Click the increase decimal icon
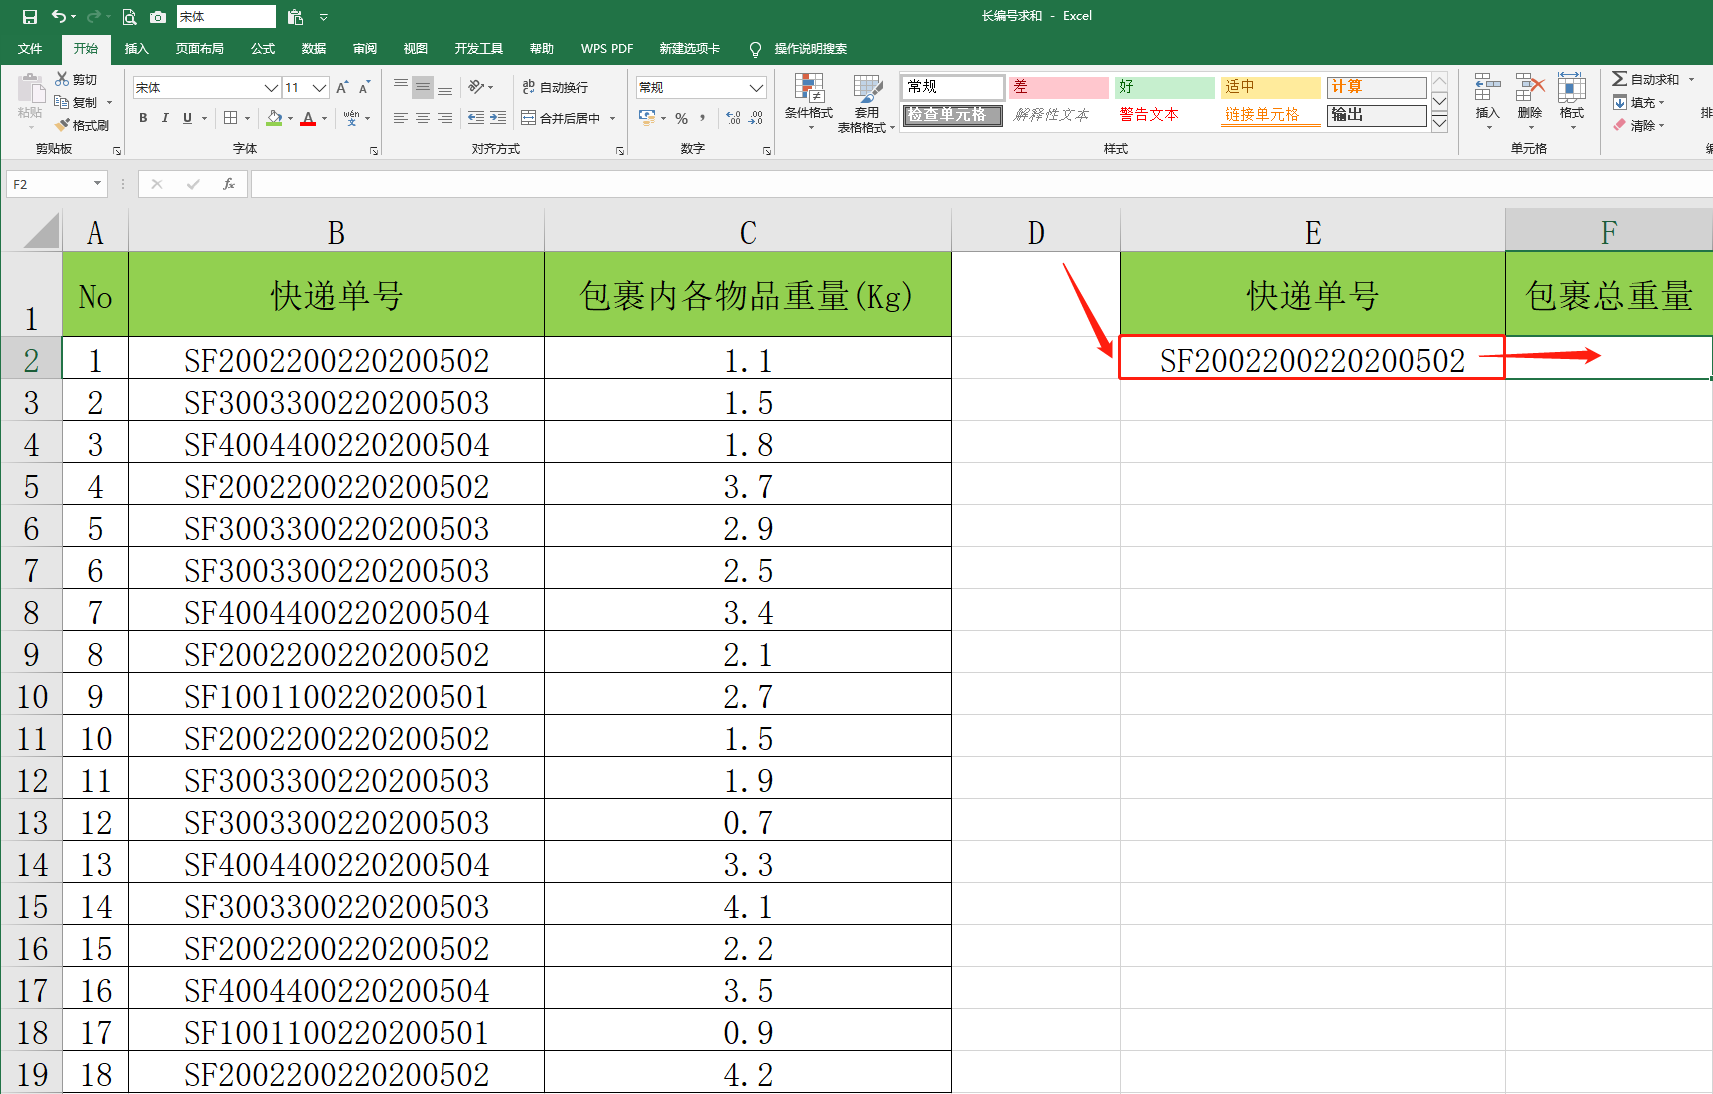The image size is (1713, 1094). pos(733,118)
